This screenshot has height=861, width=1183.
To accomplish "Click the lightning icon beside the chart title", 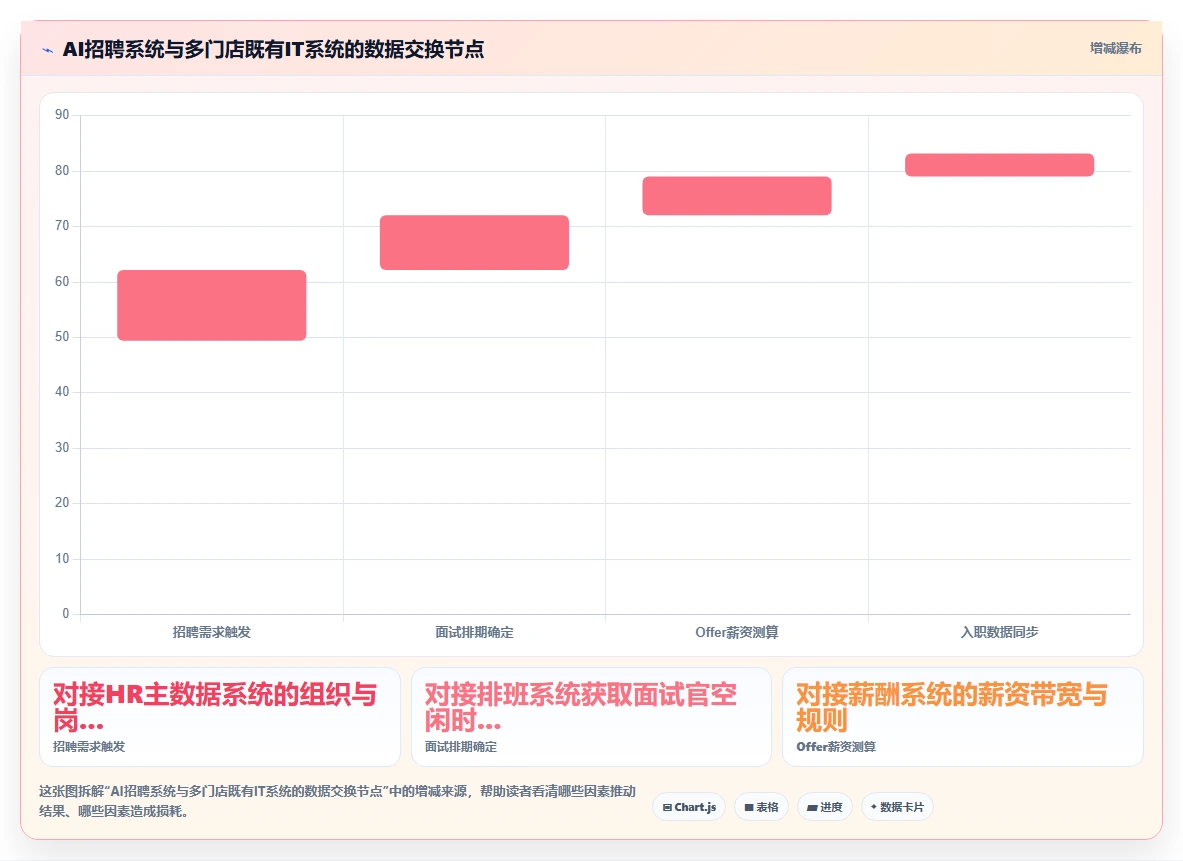I will tap(48, 51).
